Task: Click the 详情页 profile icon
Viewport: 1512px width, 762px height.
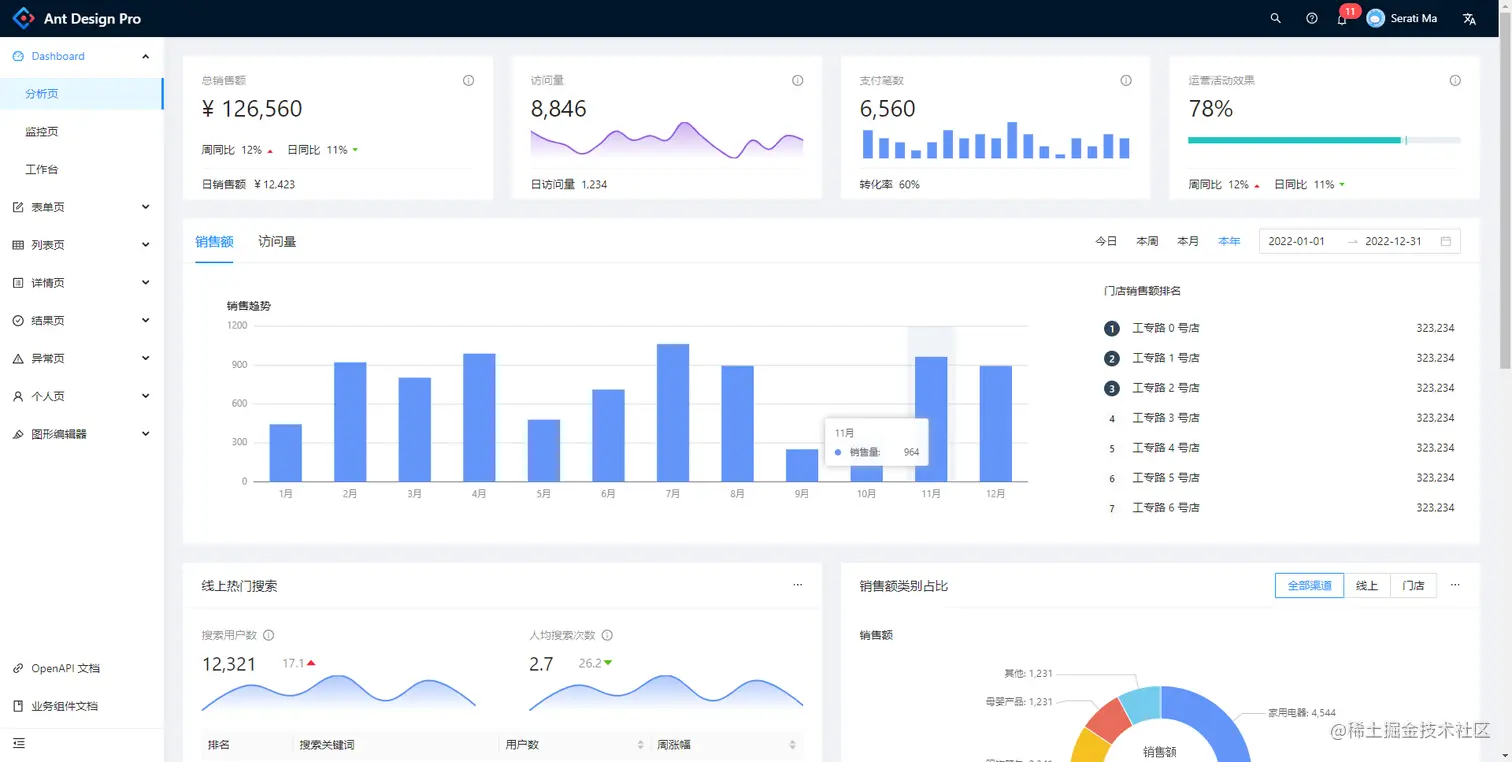Action: pyautogui.click(x=18, y=283)
